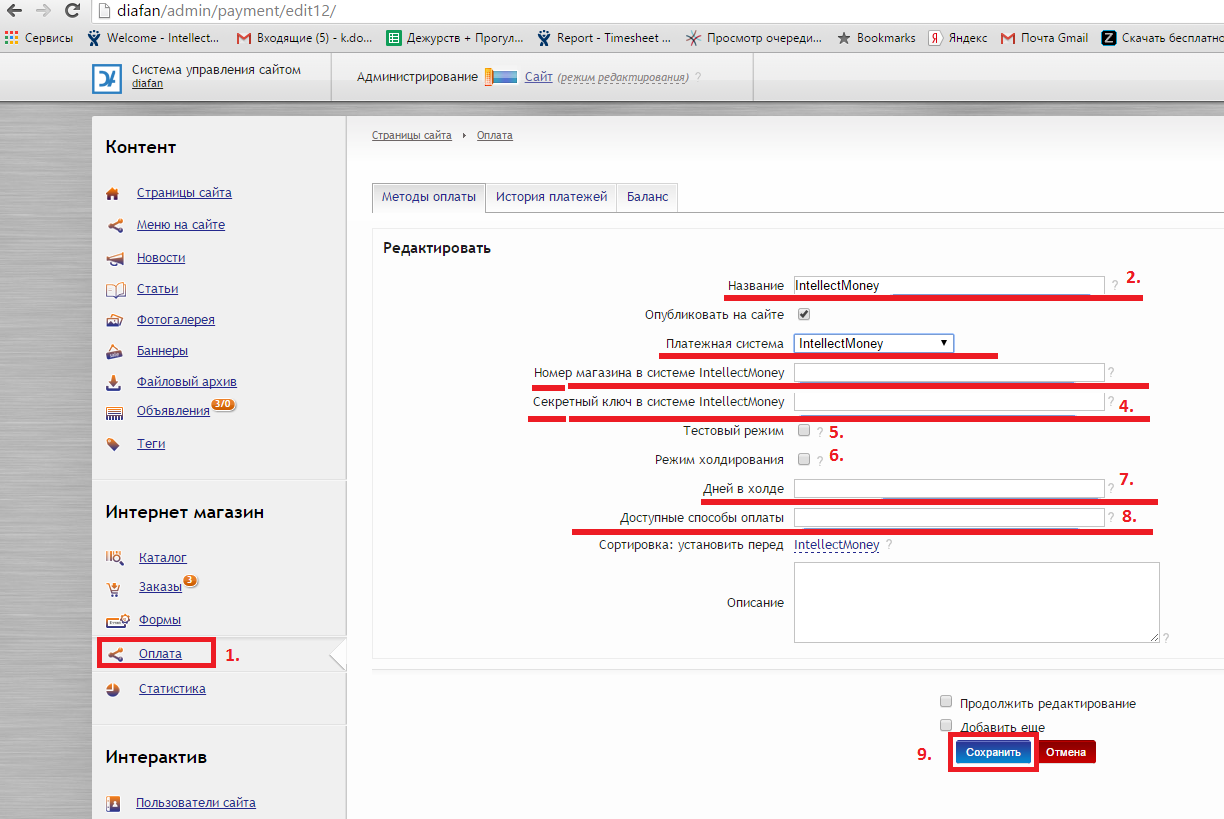Click the tag icon beside Теги
Viewport: 1224px width, 819px height.
coord(114,444)
